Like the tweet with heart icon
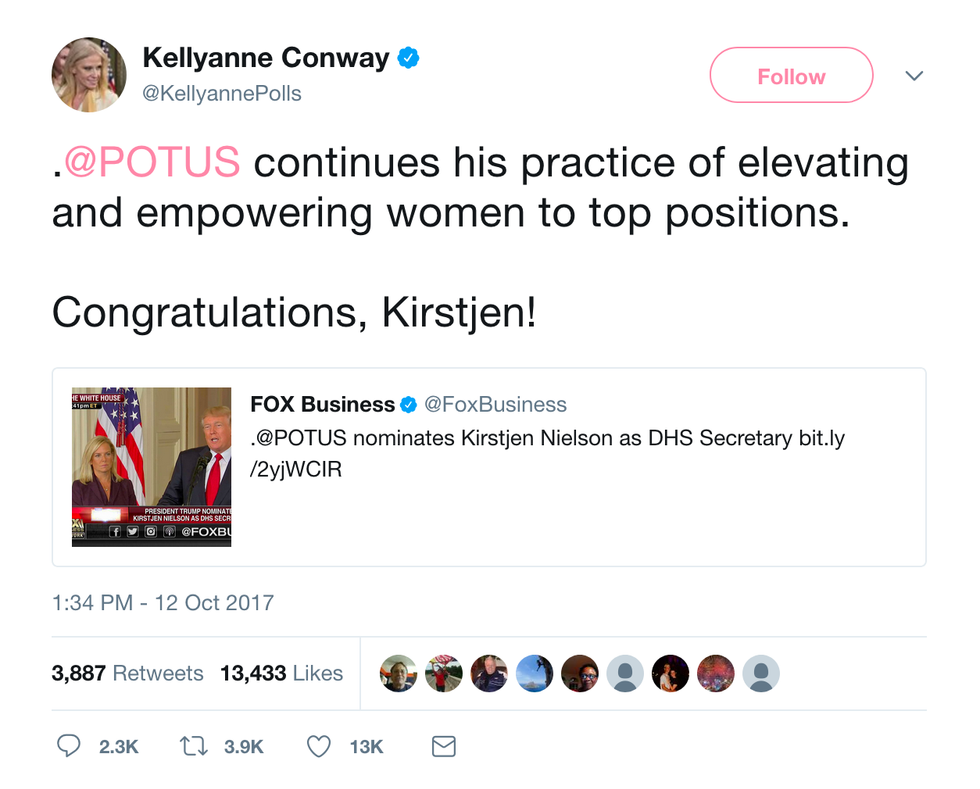Screen dimensions: 980x789 (x=318, y=746)
